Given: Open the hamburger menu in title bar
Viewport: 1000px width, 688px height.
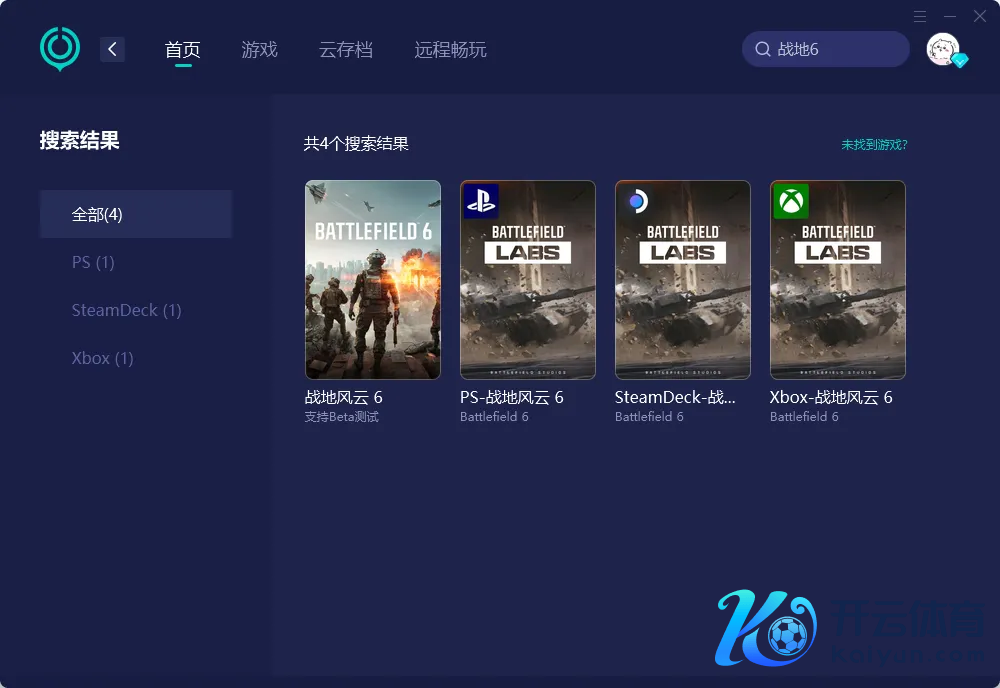Looking at the screenshot, I should click(920, 16).
